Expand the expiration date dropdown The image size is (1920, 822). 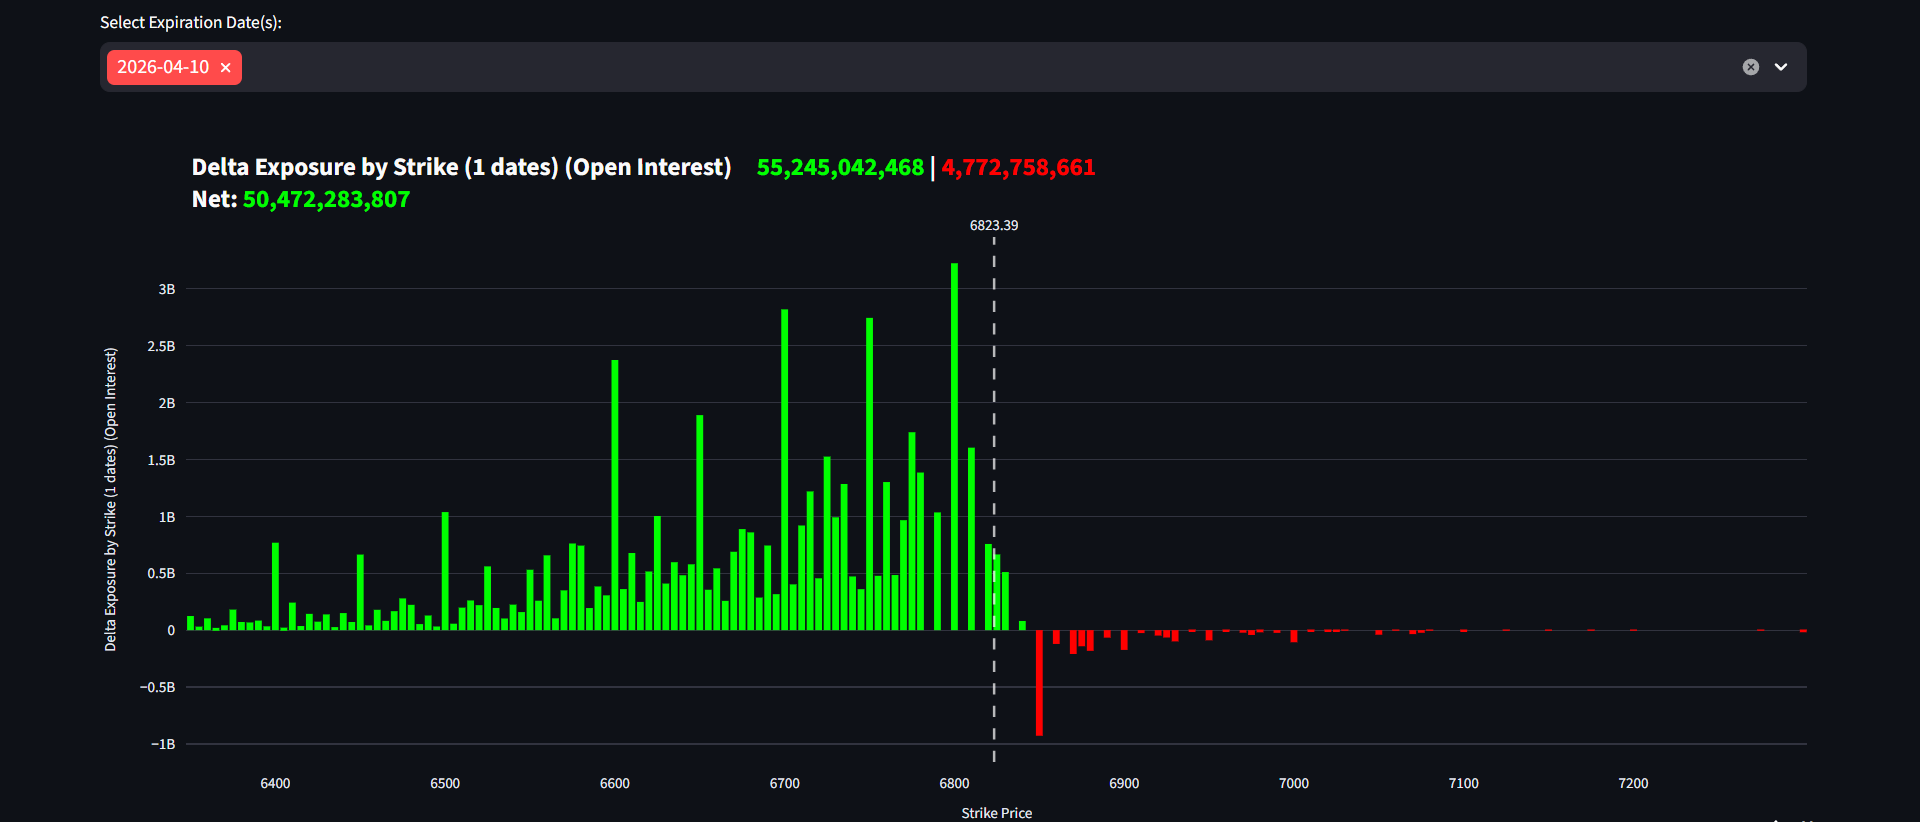pos(1781,67)
